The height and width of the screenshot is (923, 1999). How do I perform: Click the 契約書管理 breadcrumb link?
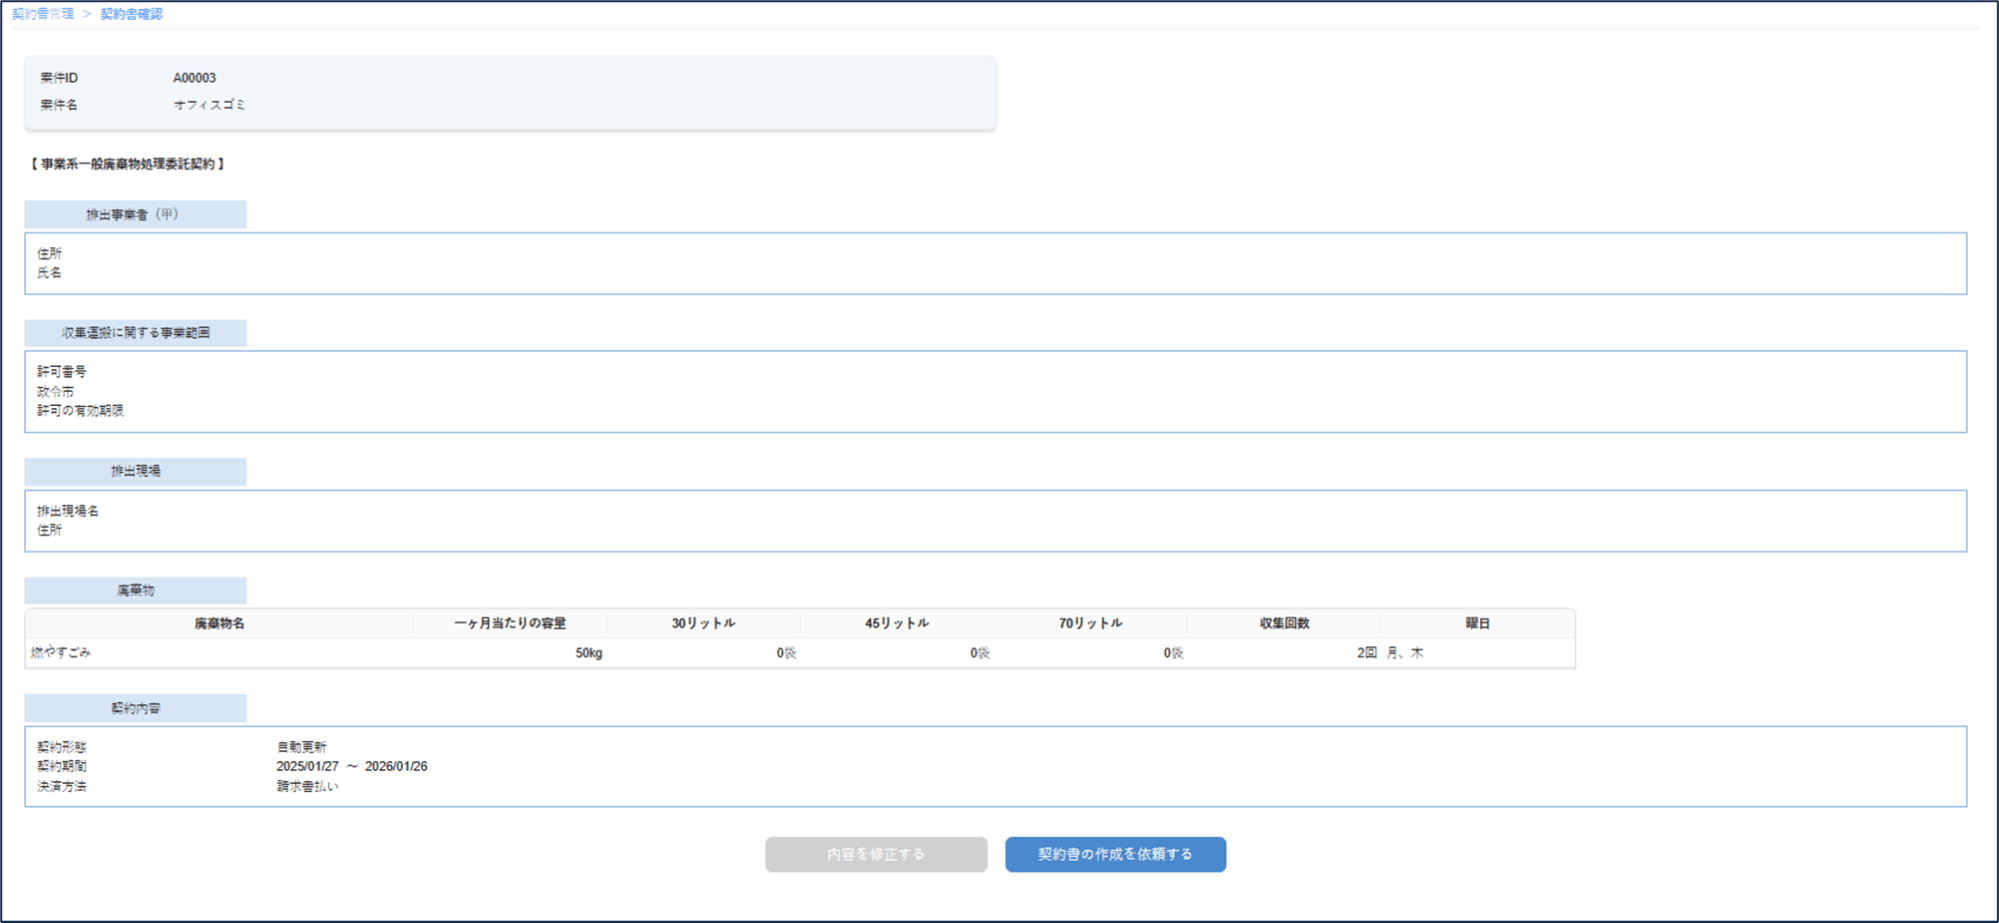click(42, 14)
